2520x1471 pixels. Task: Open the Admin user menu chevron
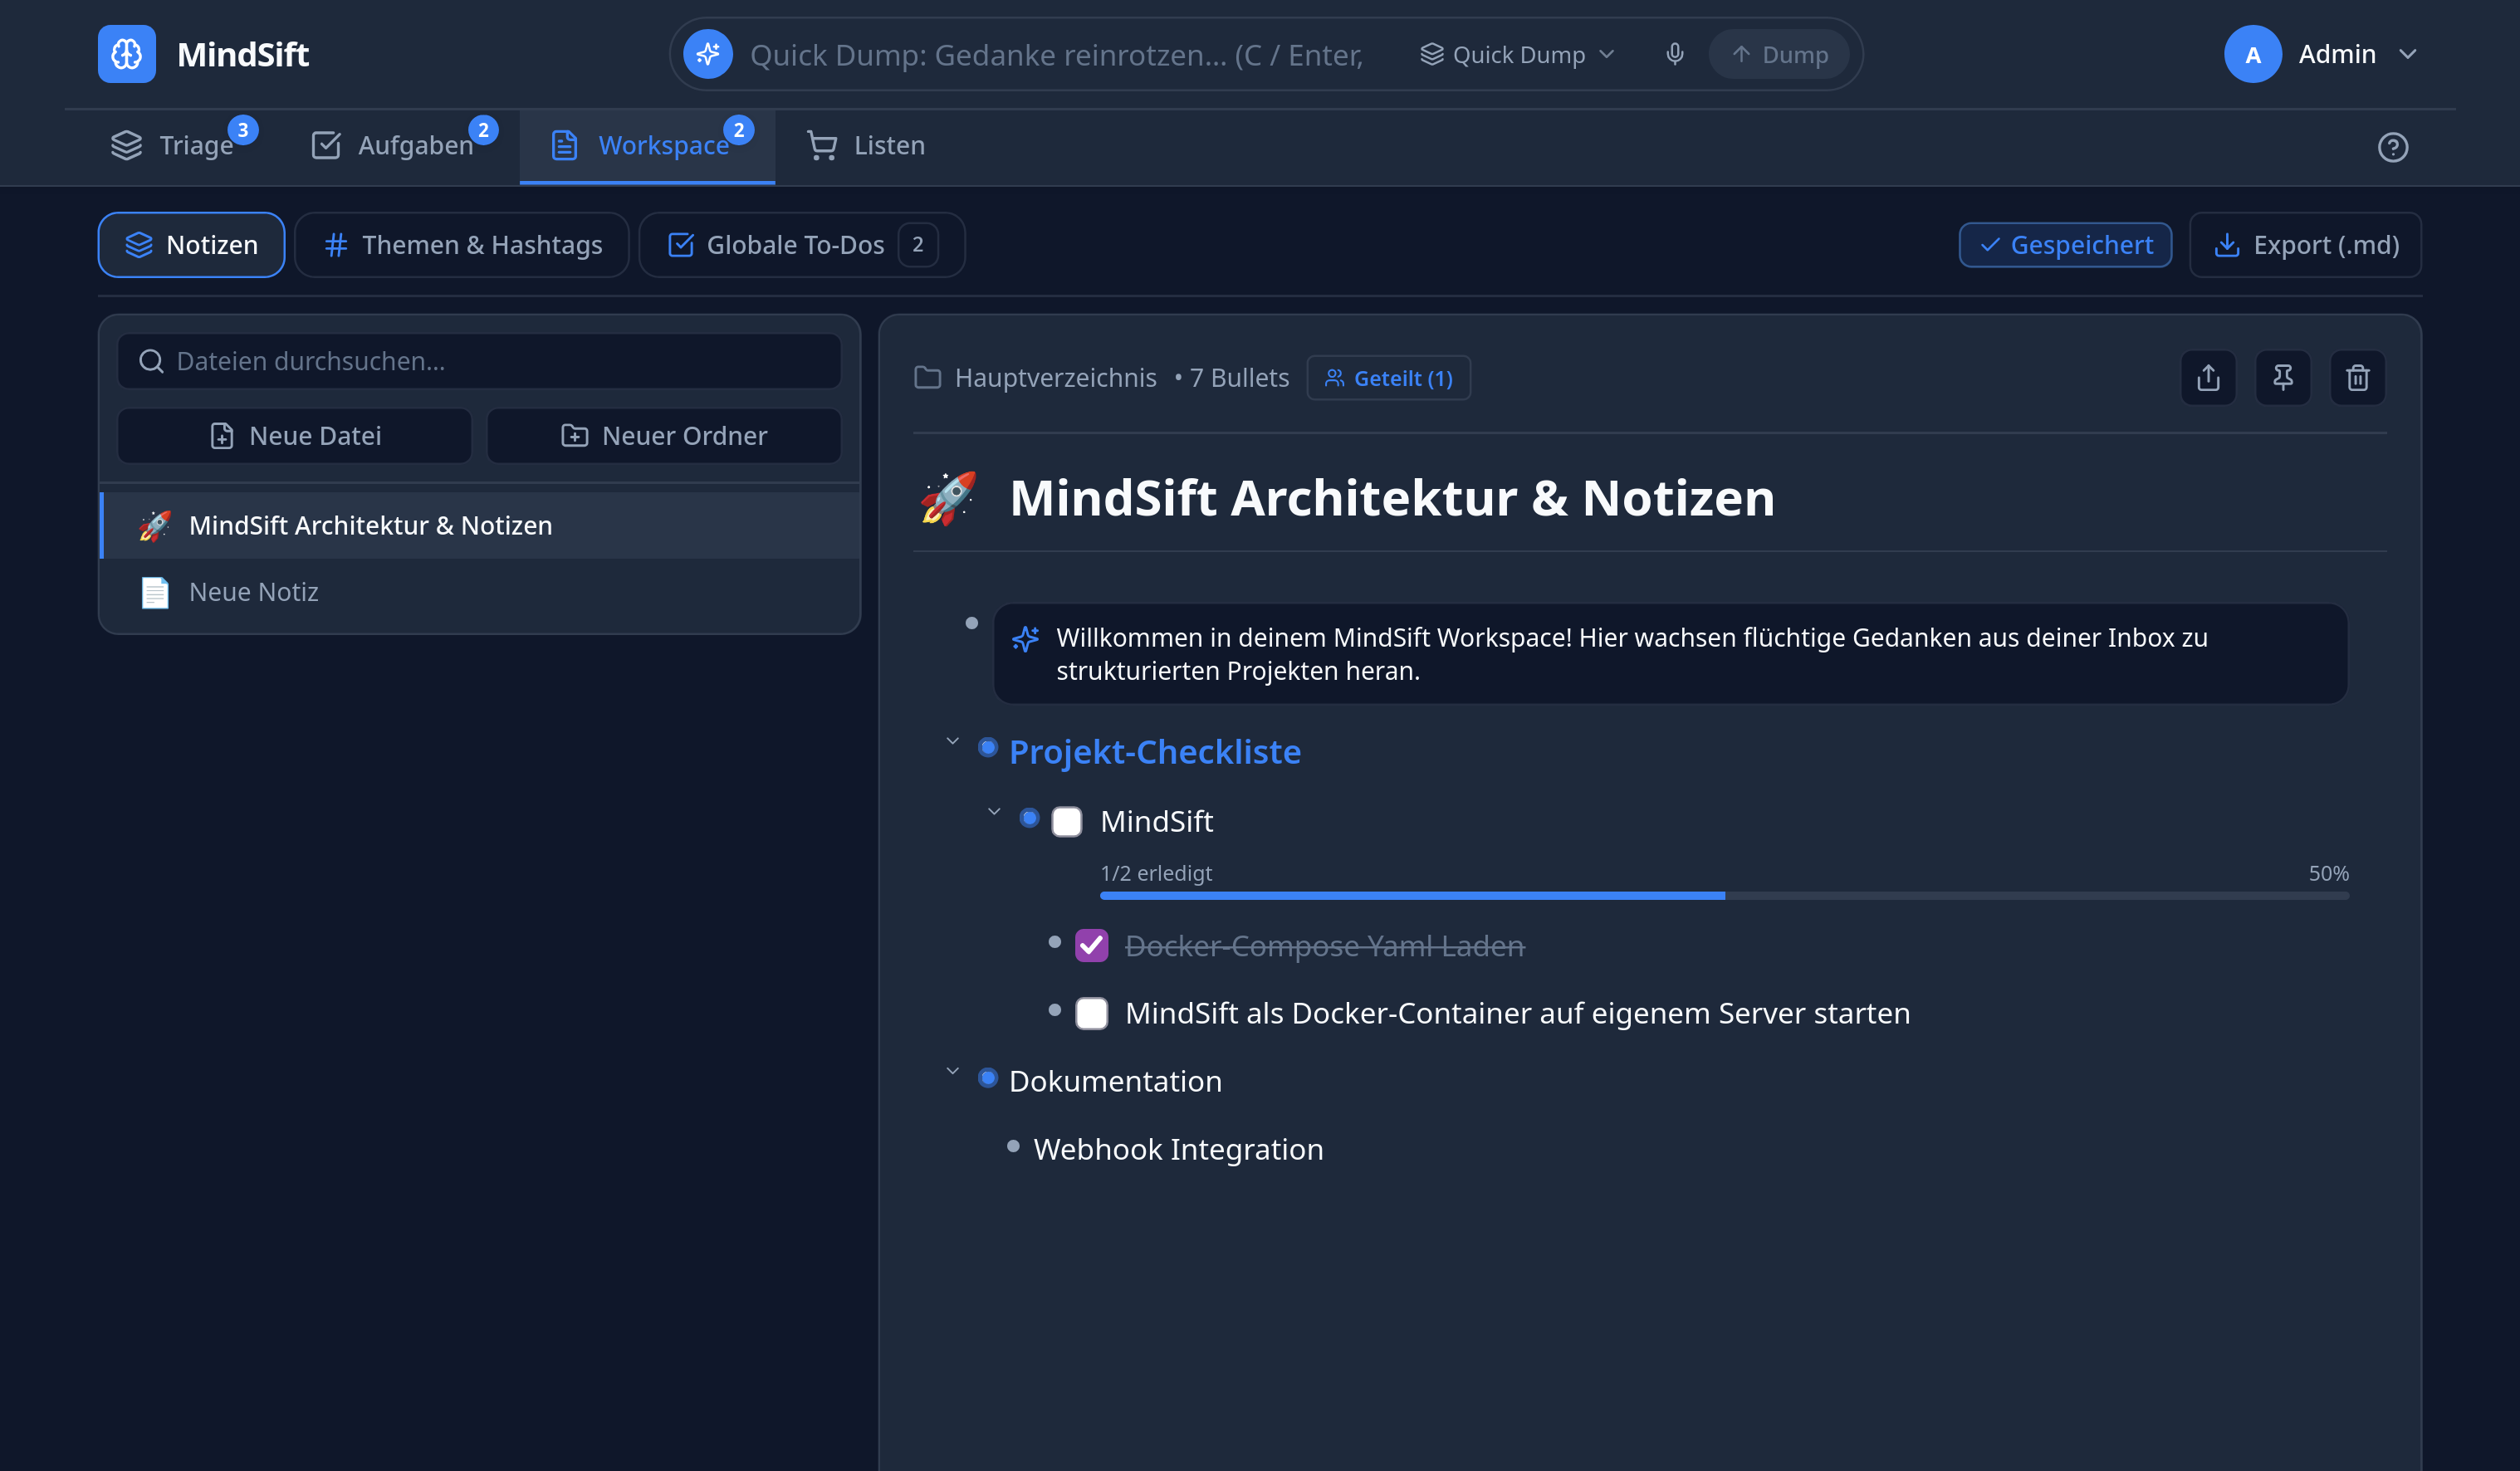click(x=2408, y=54)
